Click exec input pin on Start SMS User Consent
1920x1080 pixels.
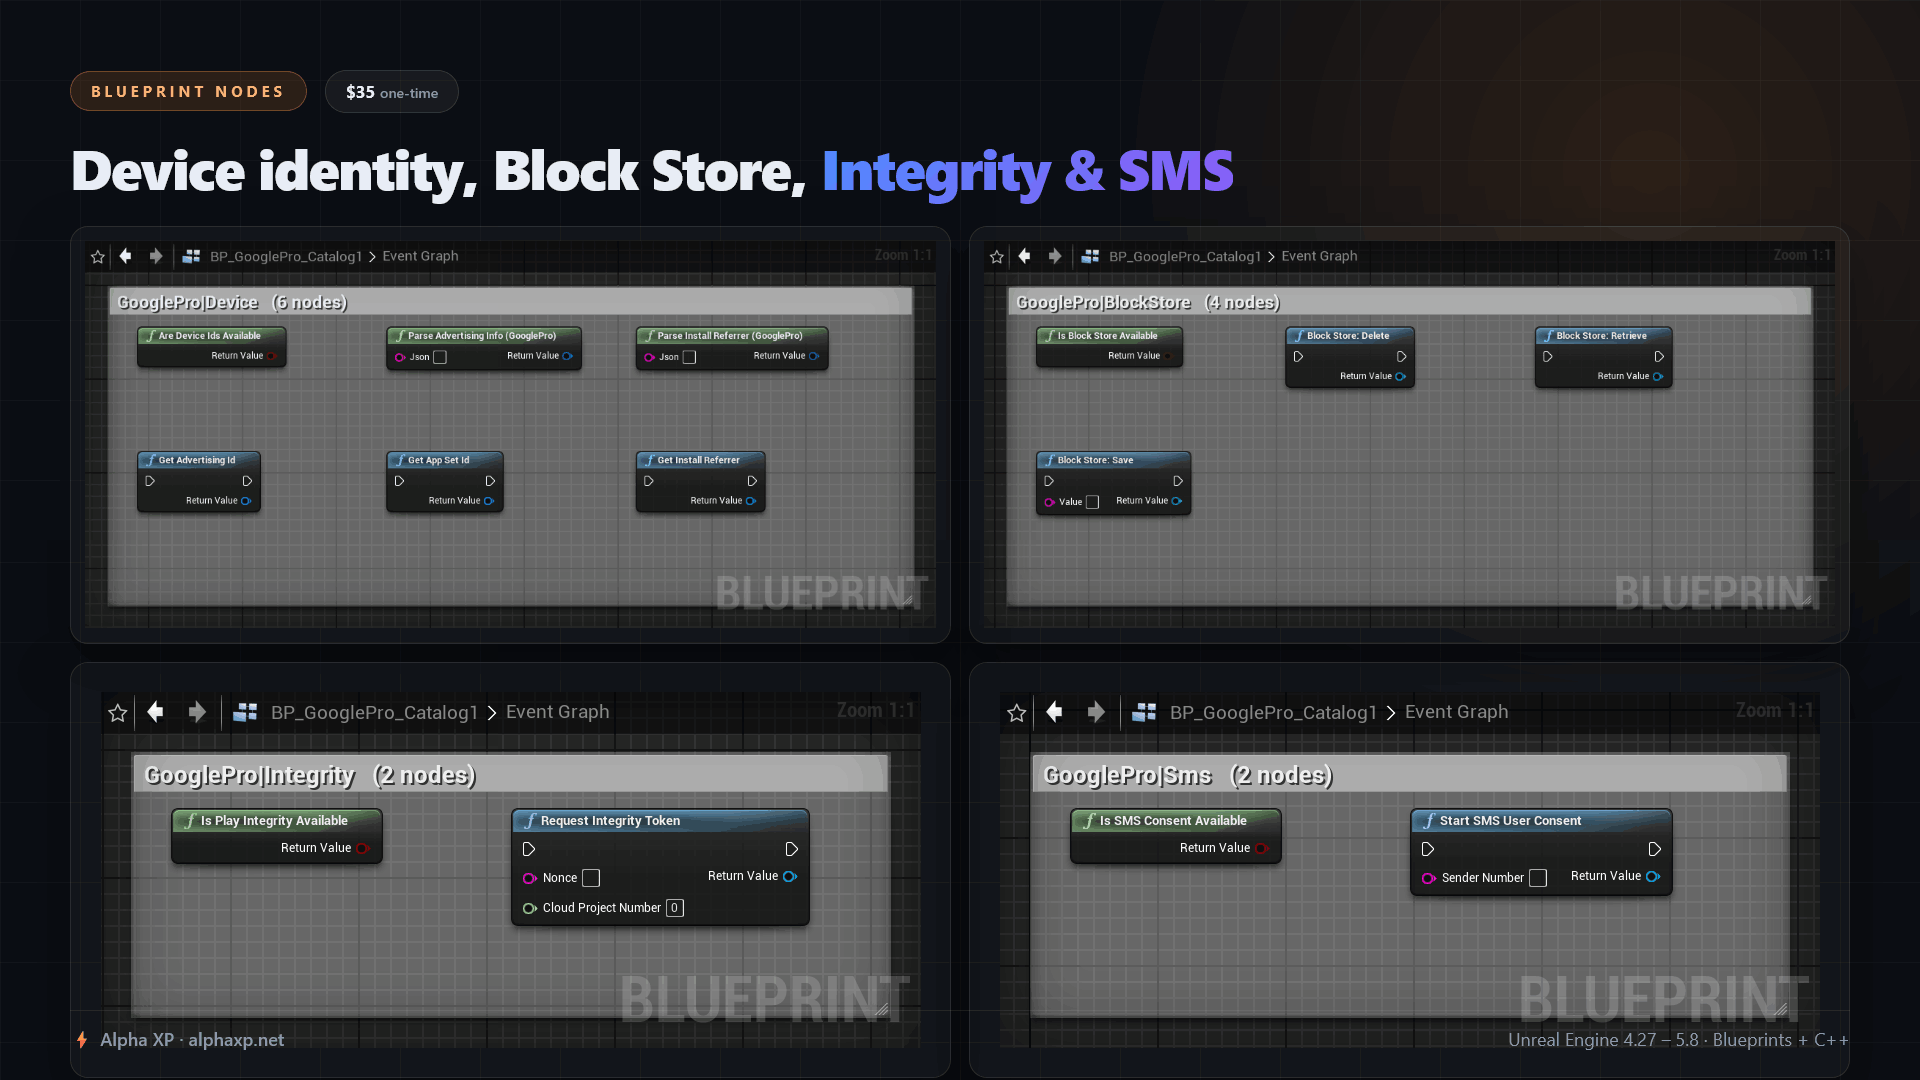pyautogui.click(x=1428, y=849)
